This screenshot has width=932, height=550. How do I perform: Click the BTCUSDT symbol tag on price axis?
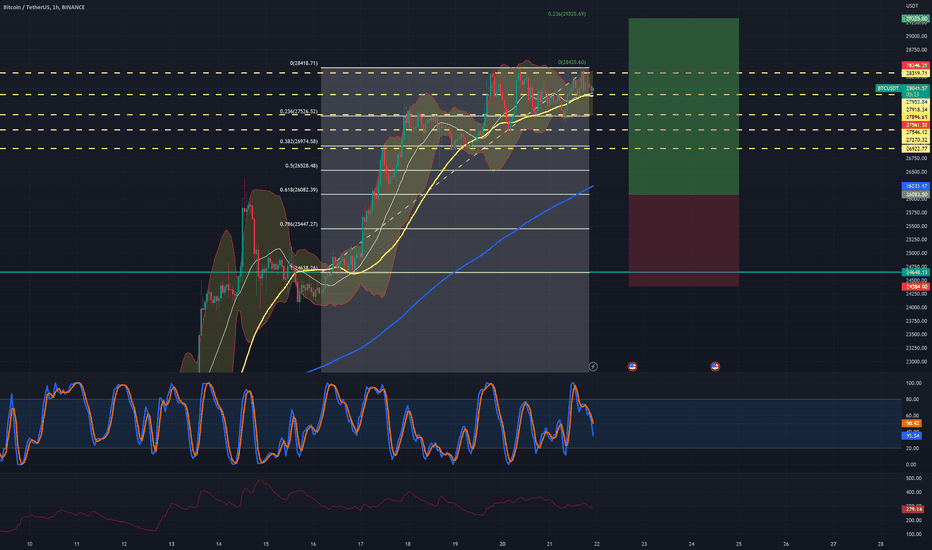888,88
